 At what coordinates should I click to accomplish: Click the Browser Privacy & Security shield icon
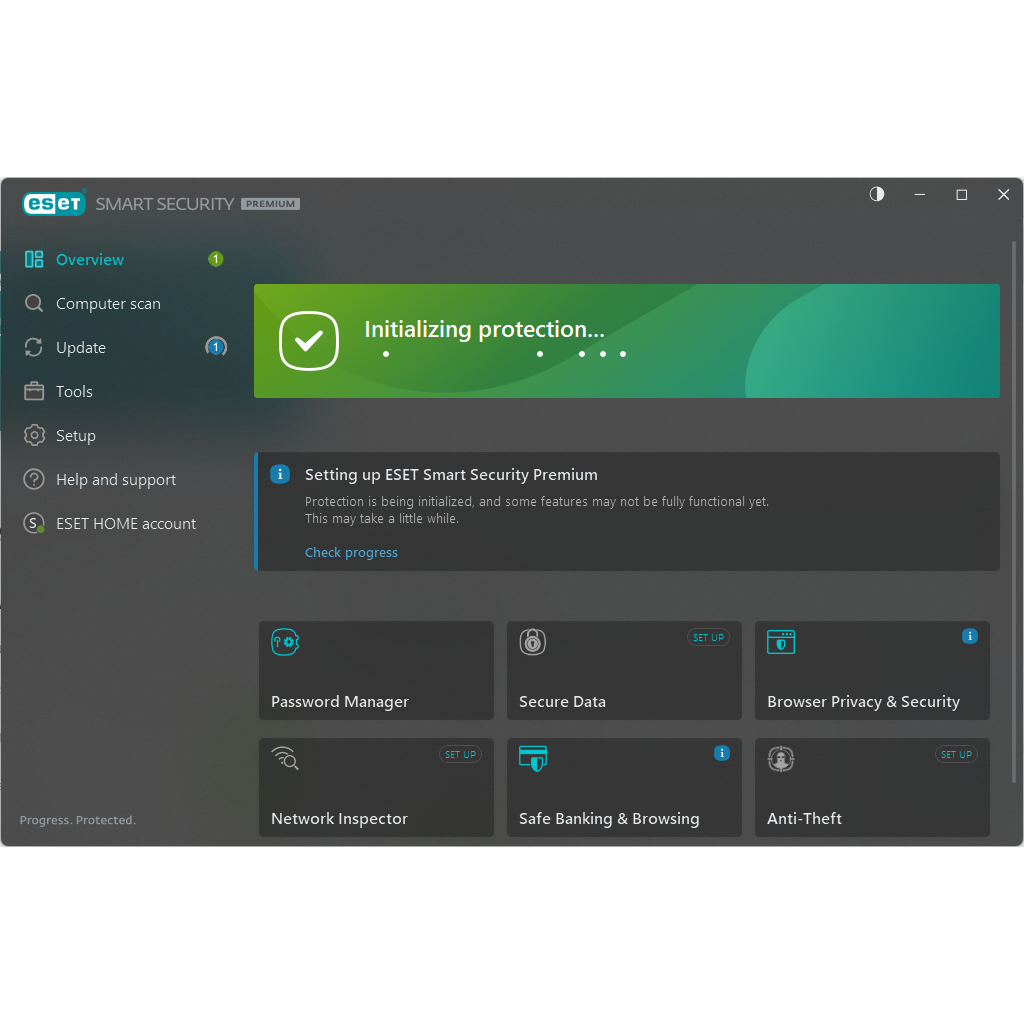coord(781,642)
